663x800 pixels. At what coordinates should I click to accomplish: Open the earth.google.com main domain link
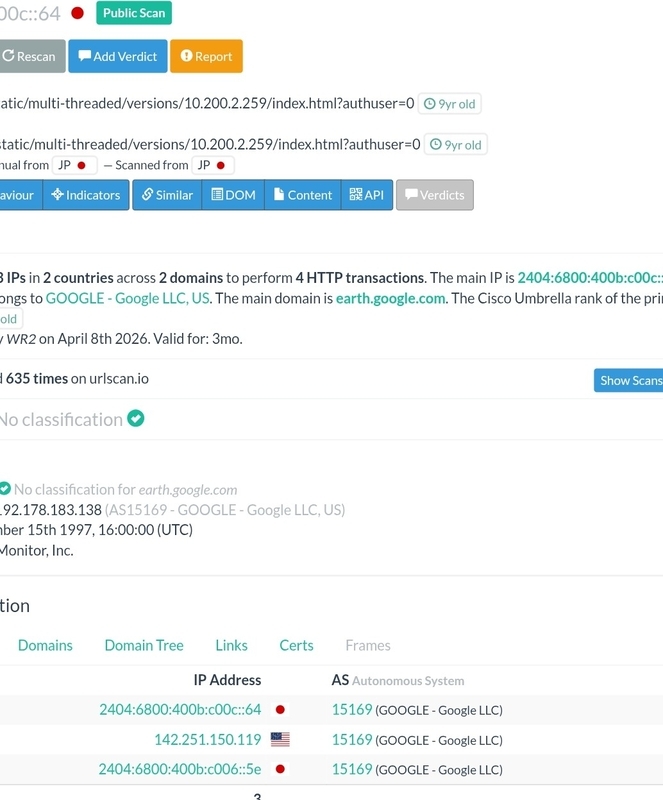[390, 298]
